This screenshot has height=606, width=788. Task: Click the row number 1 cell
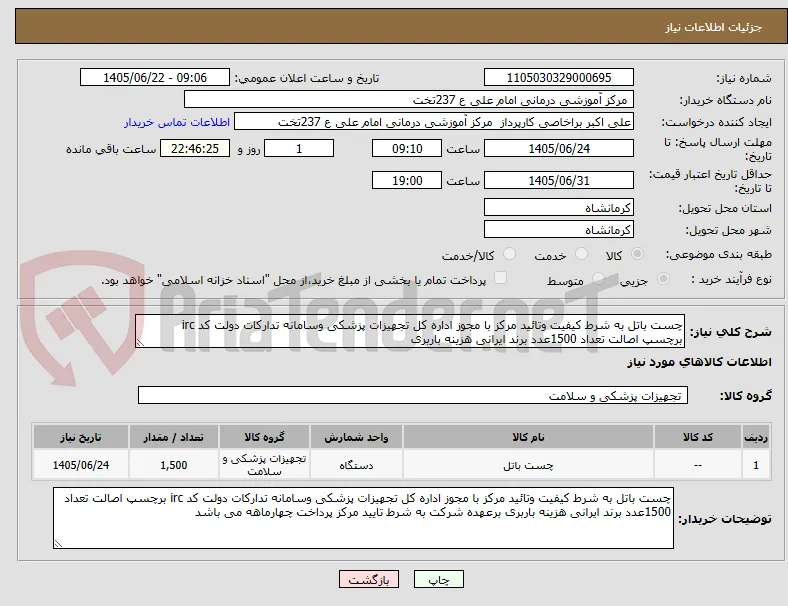(756, 465)
